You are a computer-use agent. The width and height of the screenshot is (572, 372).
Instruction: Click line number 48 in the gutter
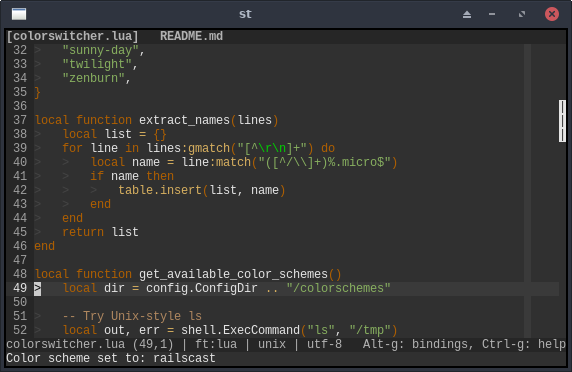[20, 274]
